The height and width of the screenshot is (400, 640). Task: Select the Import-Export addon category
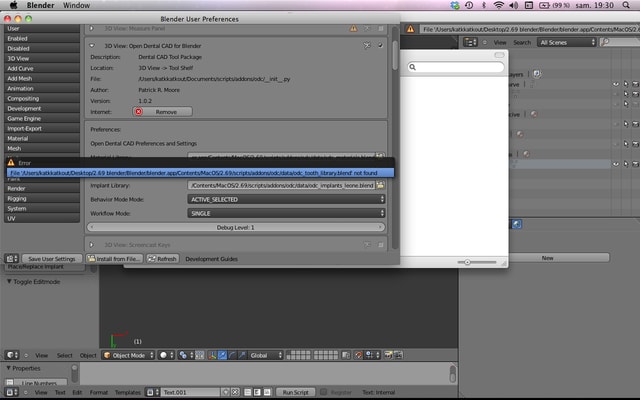tap(42, 128)
